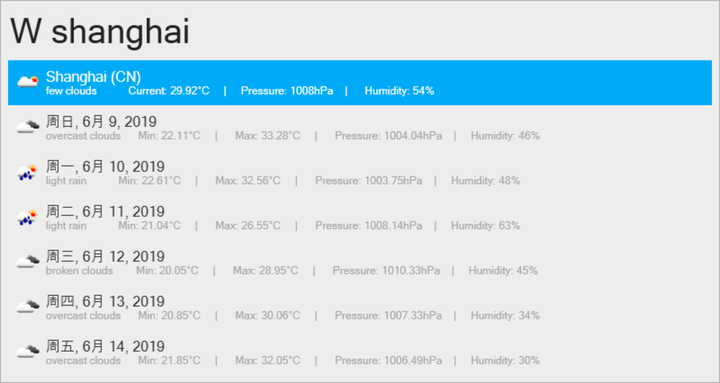Click overcast clouds icon for June 13
This screenshot has height=383, width=720.
coord(28,306)
